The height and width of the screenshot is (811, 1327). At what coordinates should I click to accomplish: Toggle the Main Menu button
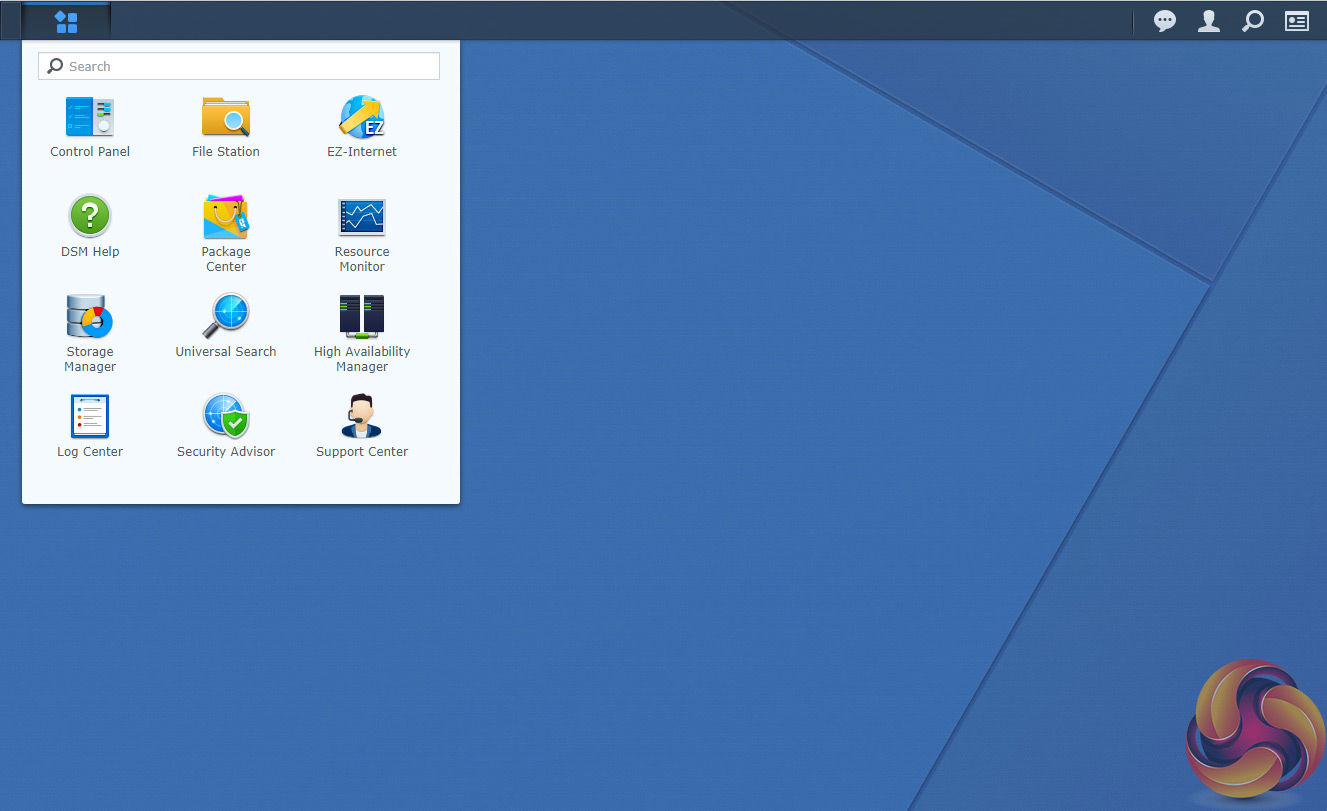(x=66, y=21)
